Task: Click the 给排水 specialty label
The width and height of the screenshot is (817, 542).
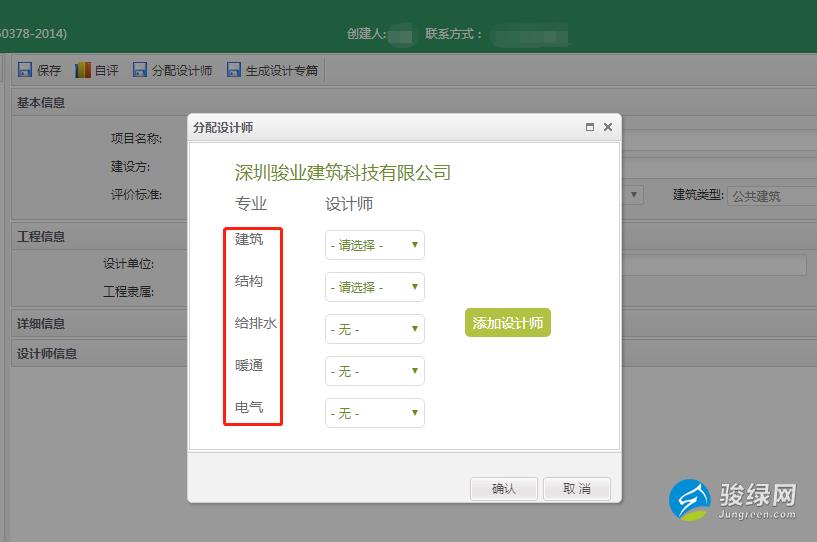Action: coord(256,323)
